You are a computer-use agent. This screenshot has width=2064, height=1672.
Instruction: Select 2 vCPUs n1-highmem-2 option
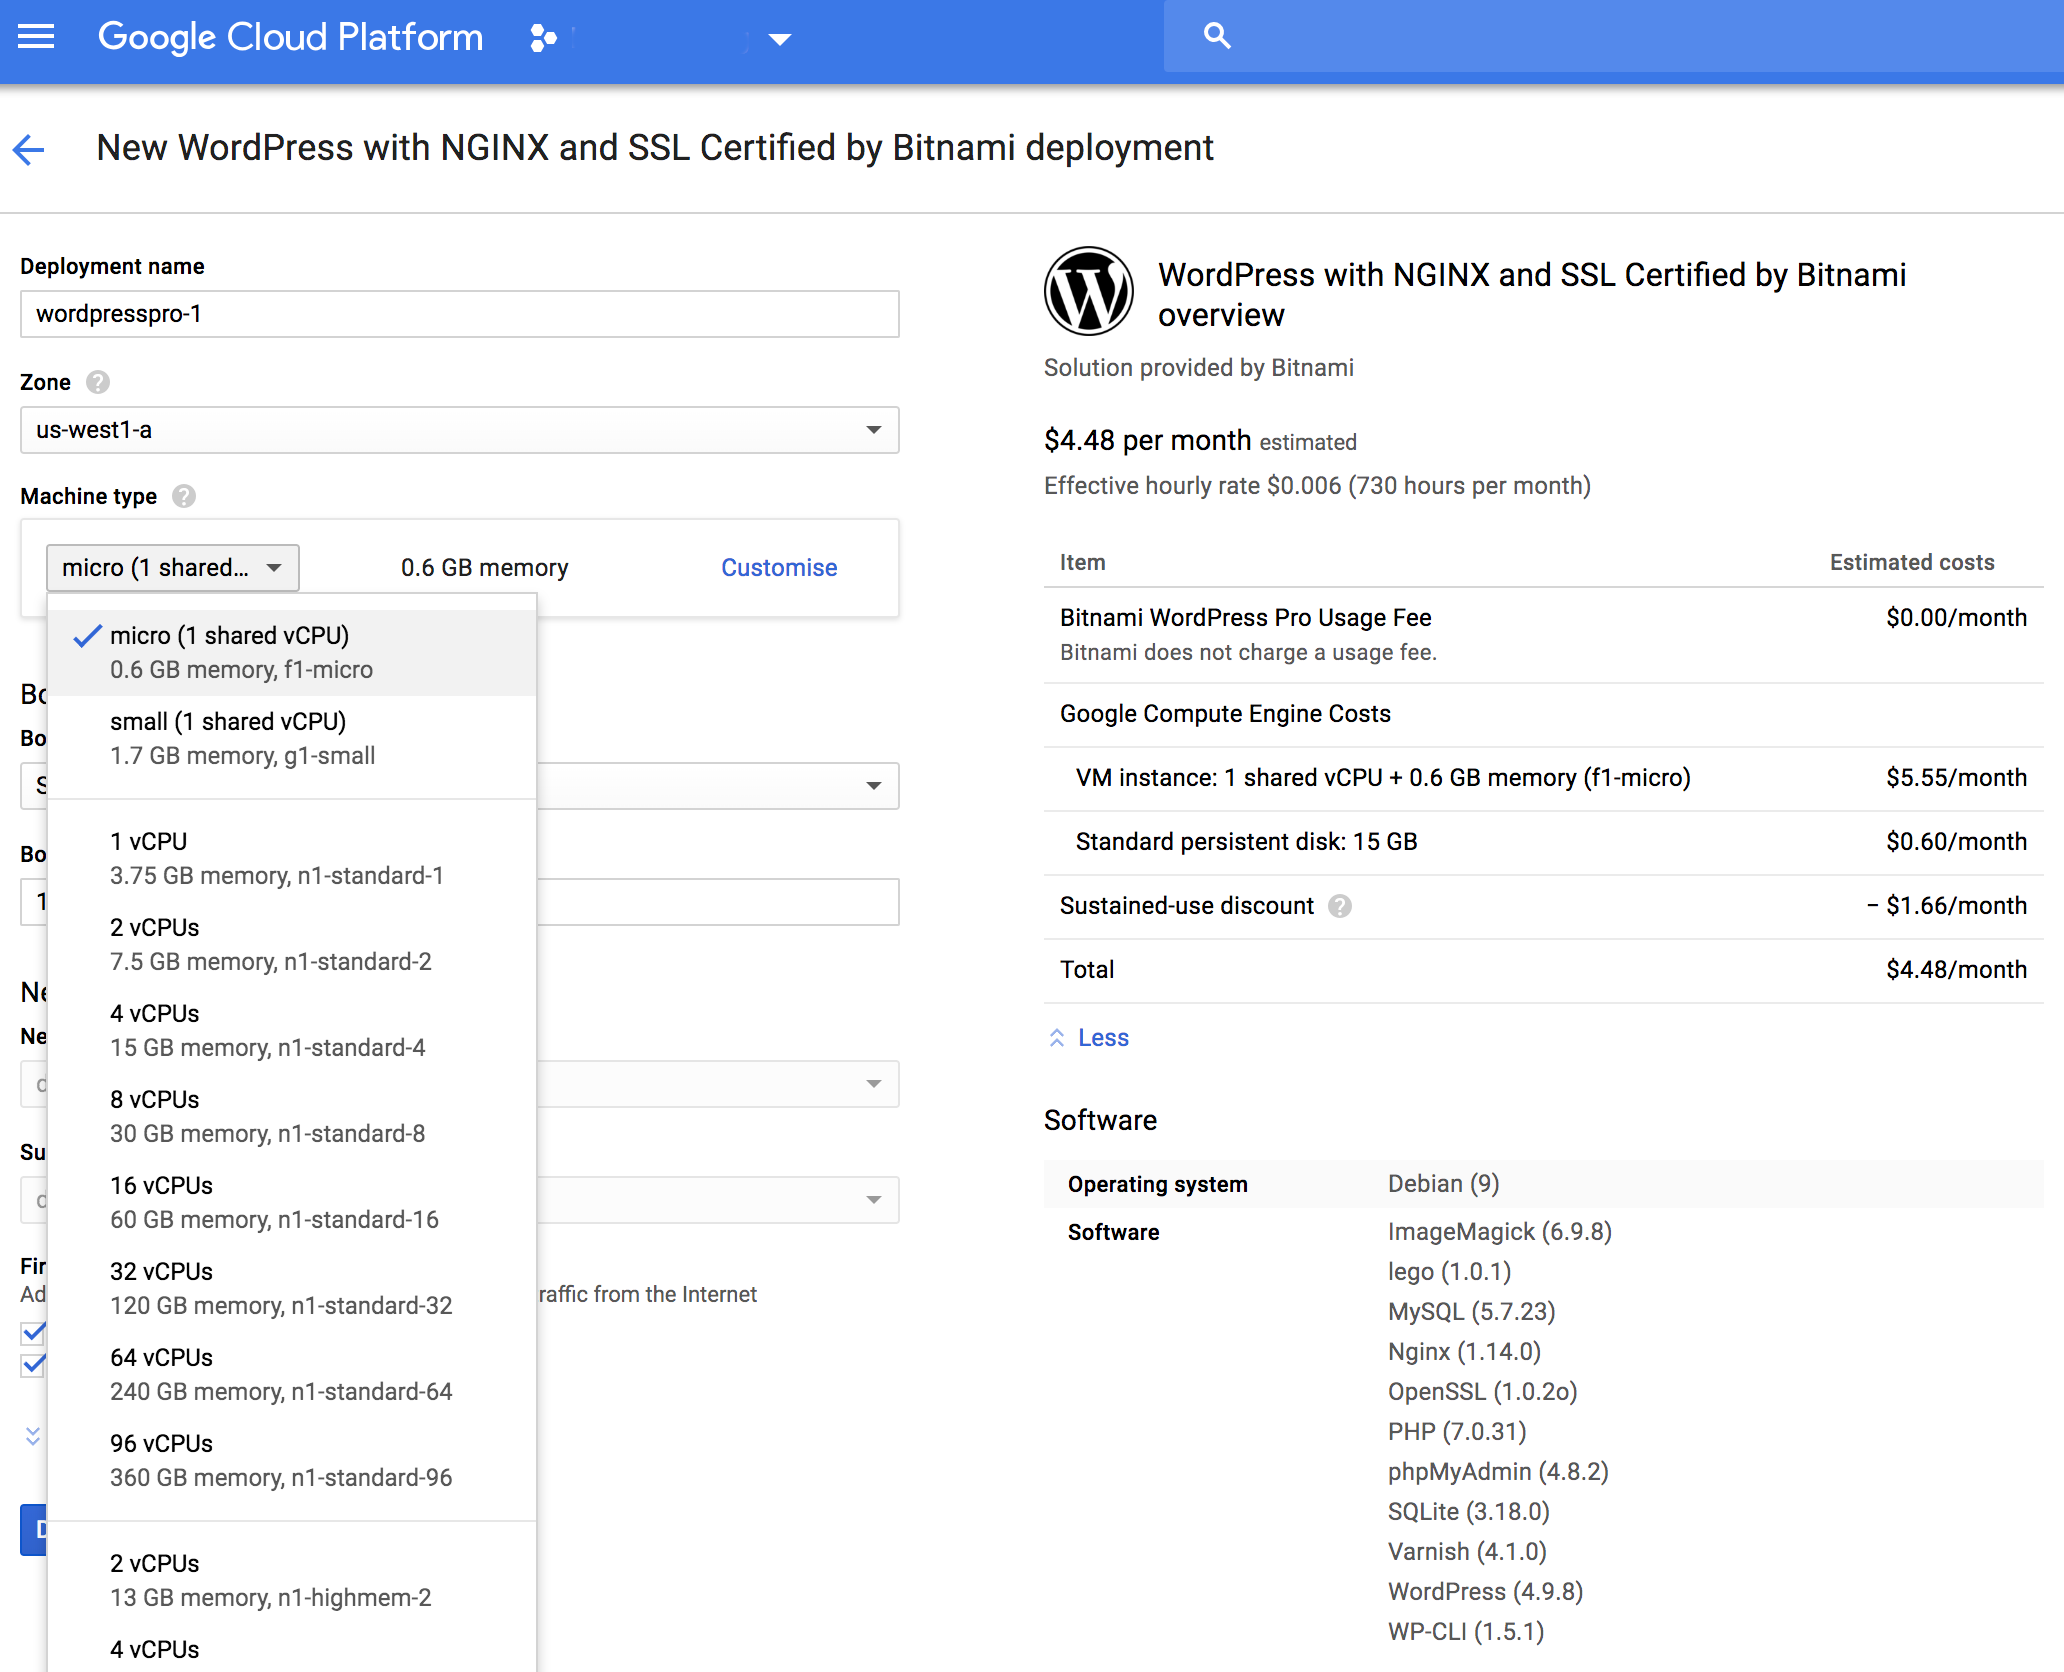270,1580
